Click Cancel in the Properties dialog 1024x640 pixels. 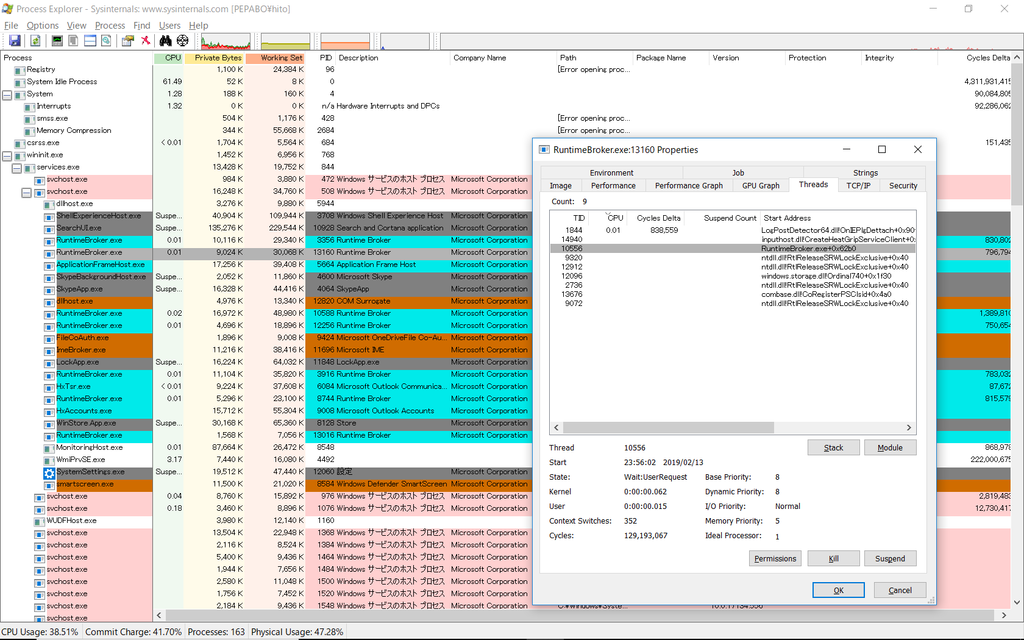[900, 590]
